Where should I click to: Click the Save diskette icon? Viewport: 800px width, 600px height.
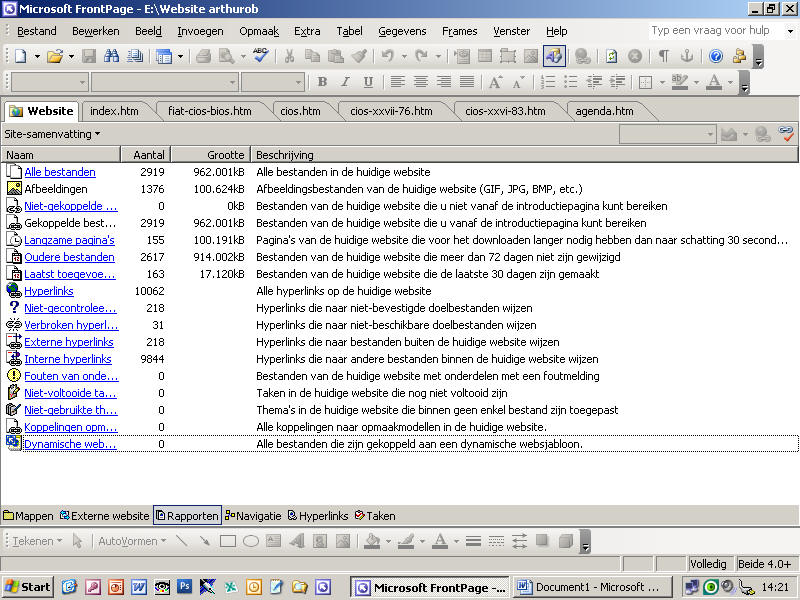click(x=88, y=56)
